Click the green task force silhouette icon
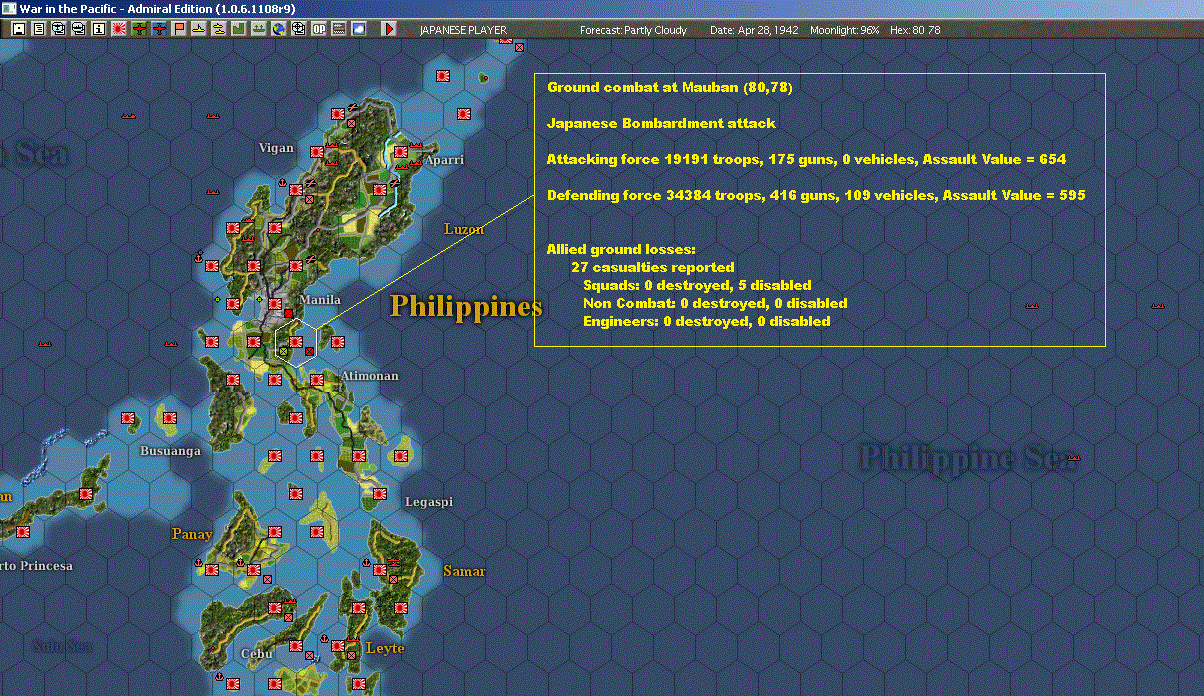The height and width of the screenshot is (696, 1204). click(x=258, y=29)
